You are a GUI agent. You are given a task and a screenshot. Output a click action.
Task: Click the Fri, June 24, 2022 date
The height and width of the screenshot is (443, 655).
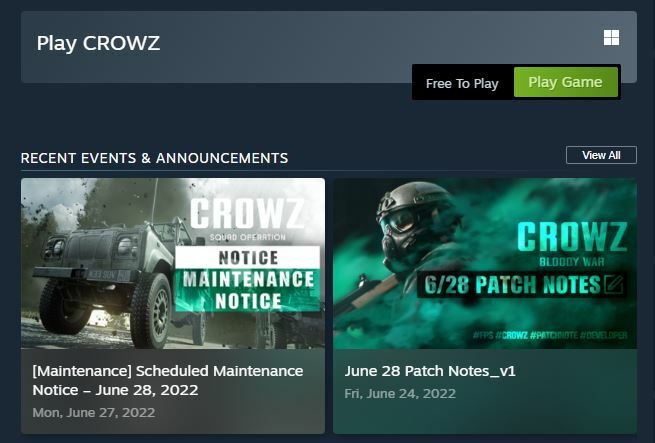click(x=400, y=394)
